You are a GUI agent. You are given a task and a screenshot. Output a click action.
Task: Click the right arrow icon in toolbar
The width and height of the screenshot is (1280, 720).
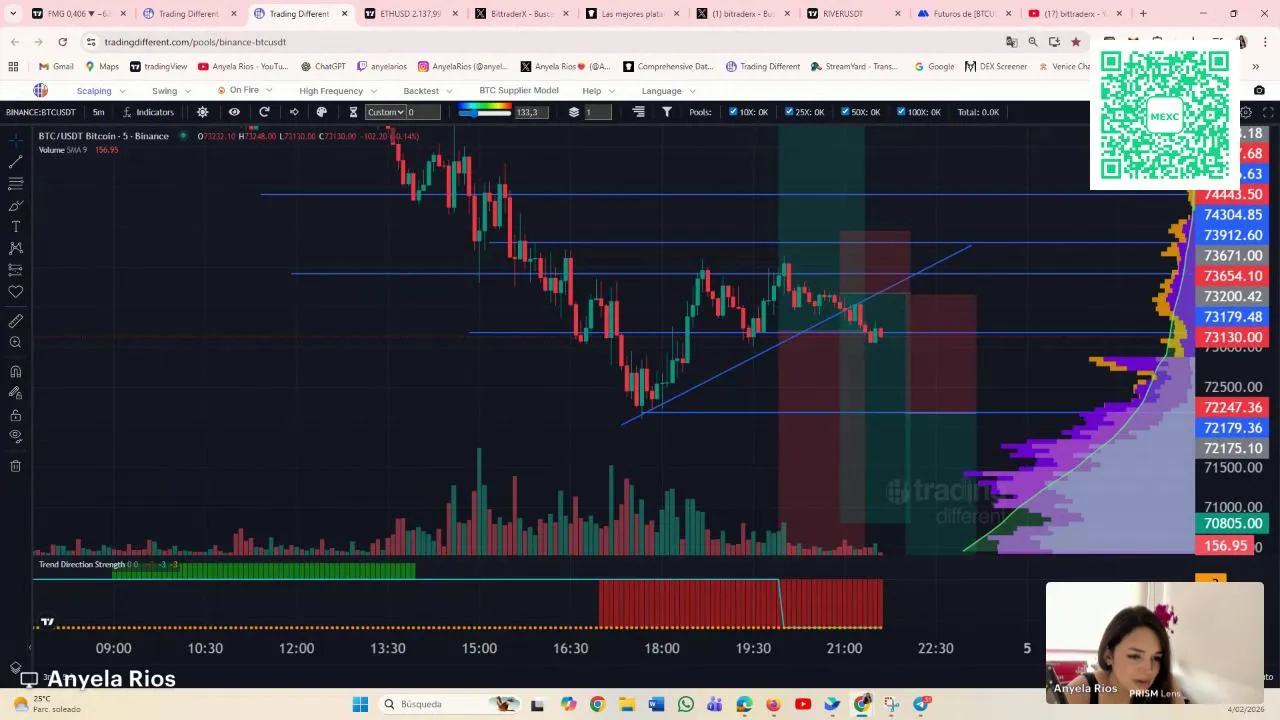pos(293,112)
